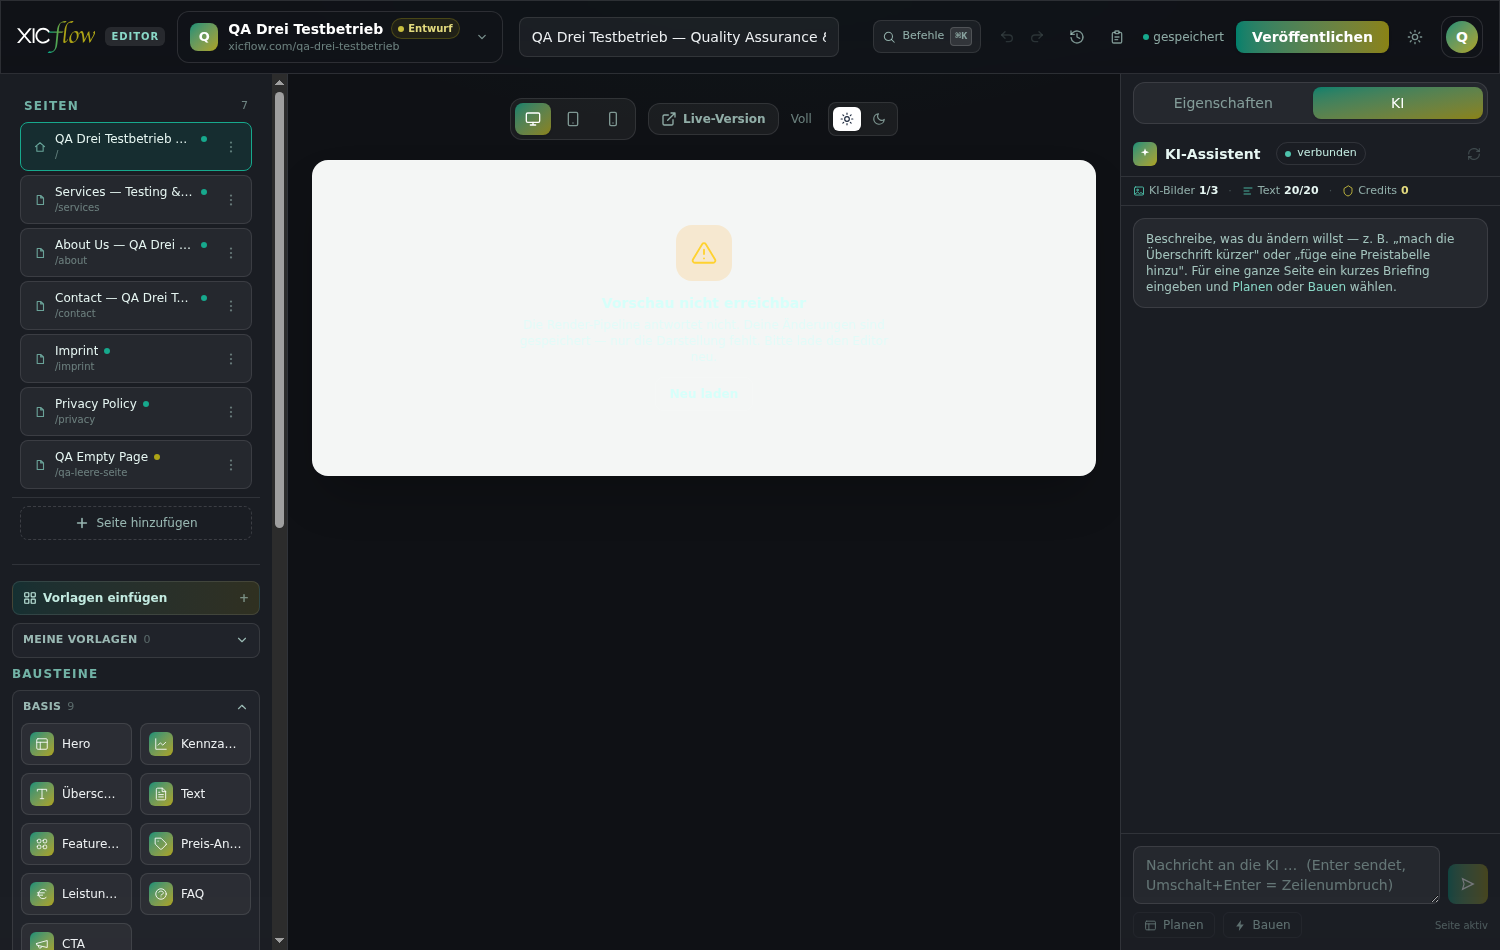Open menu for Imprint page row
Screen dimensions: 1500x950
(231, 359)
